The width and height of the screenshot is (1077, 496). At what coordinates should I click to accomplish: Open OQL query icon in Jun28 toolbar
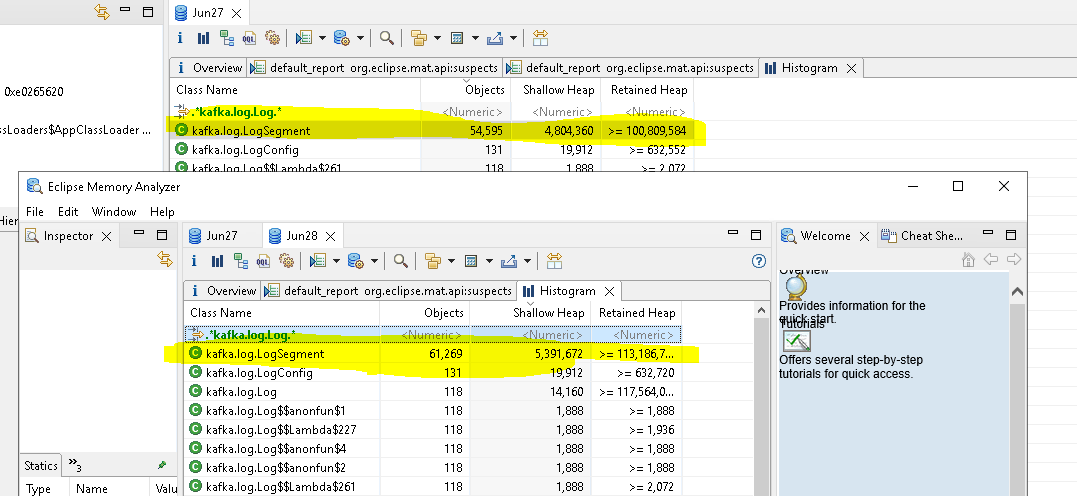coord(264,261)
